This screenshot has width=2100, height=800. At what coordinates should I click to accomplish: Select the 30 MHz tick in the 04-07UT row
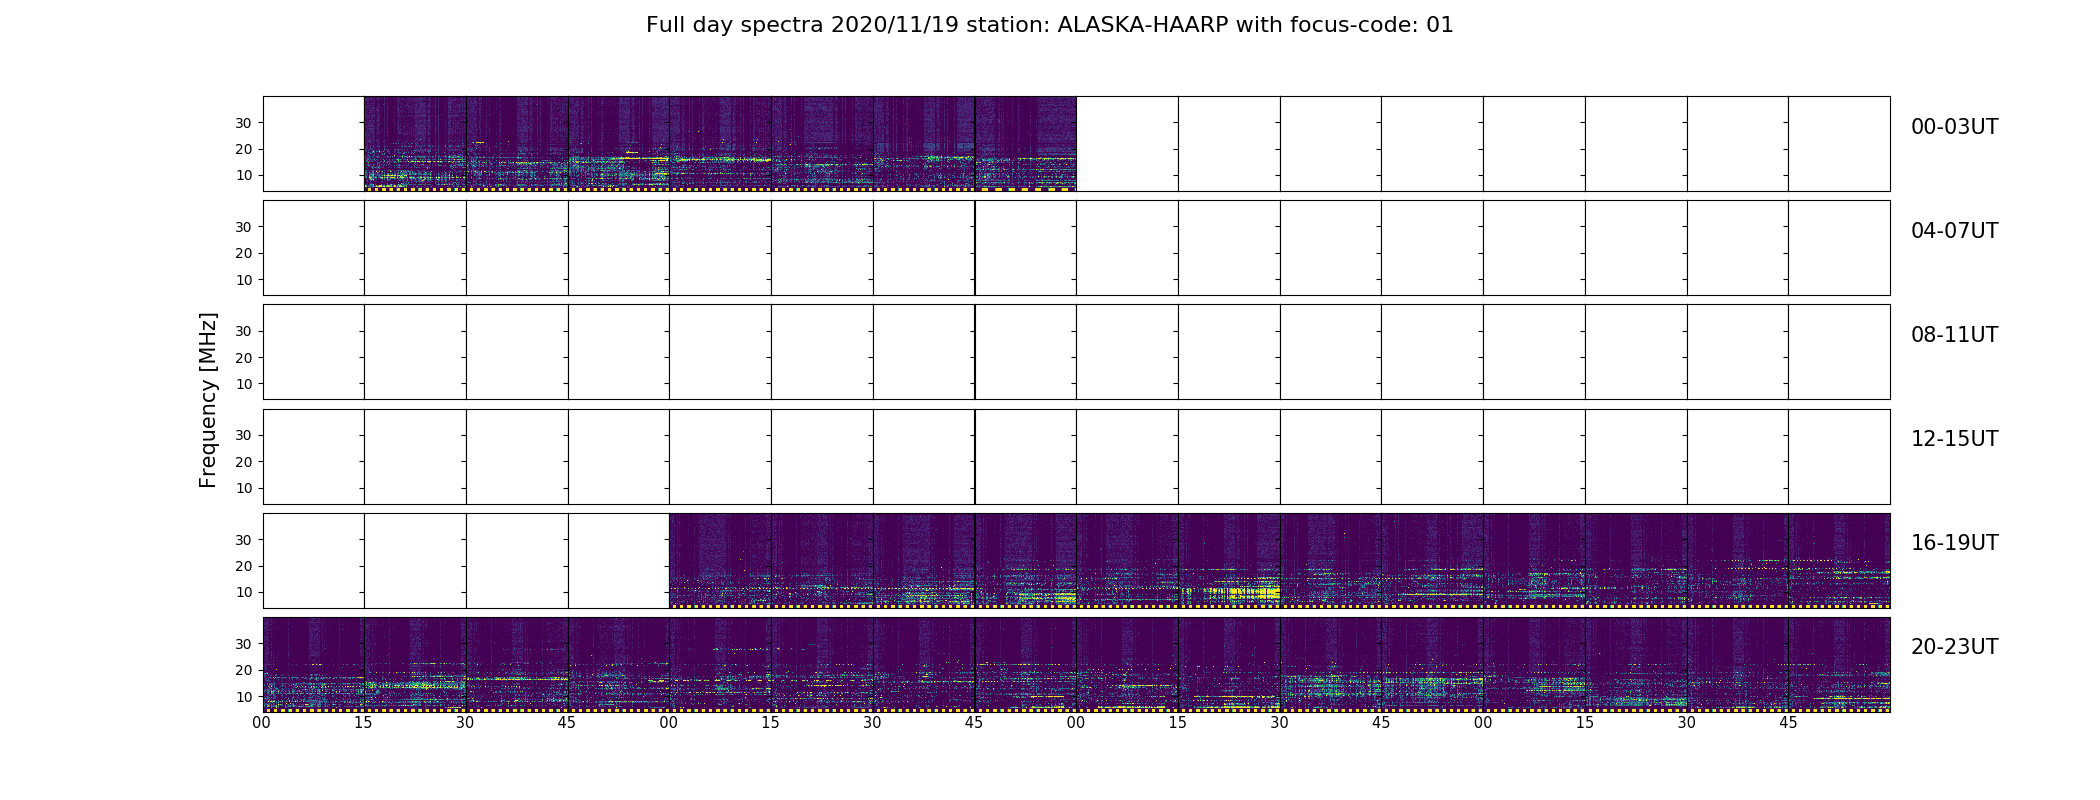(x=243, y=227)
